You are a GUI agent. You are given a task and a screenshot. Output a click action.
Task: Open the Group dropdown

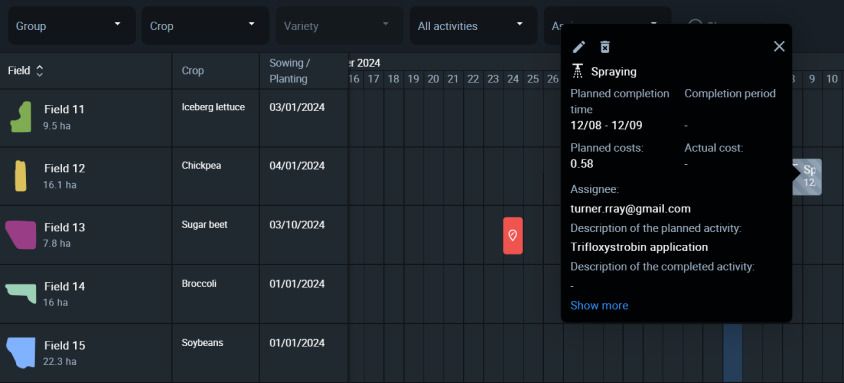pos(72,26)
